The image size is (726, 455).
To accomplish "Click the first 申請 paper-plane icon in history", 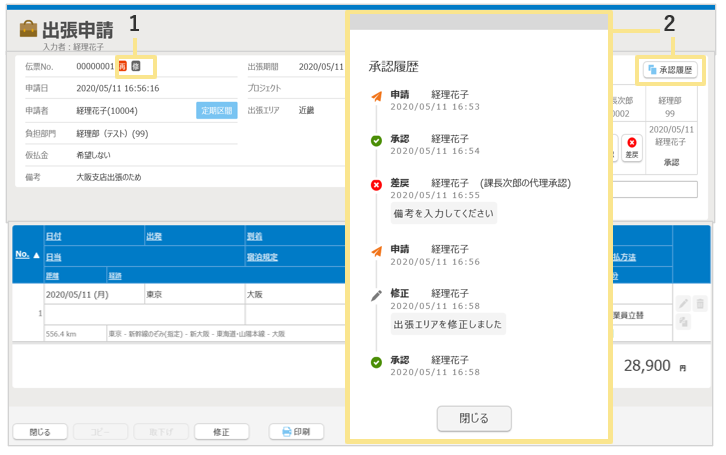I will (376, 96).
